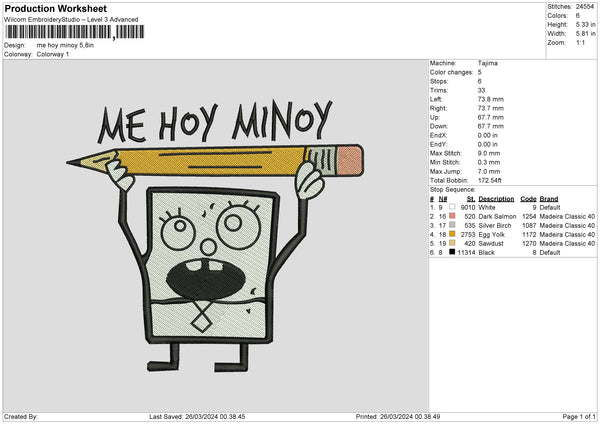Choose the Egg Yolk color swatch

pos(452,234)
